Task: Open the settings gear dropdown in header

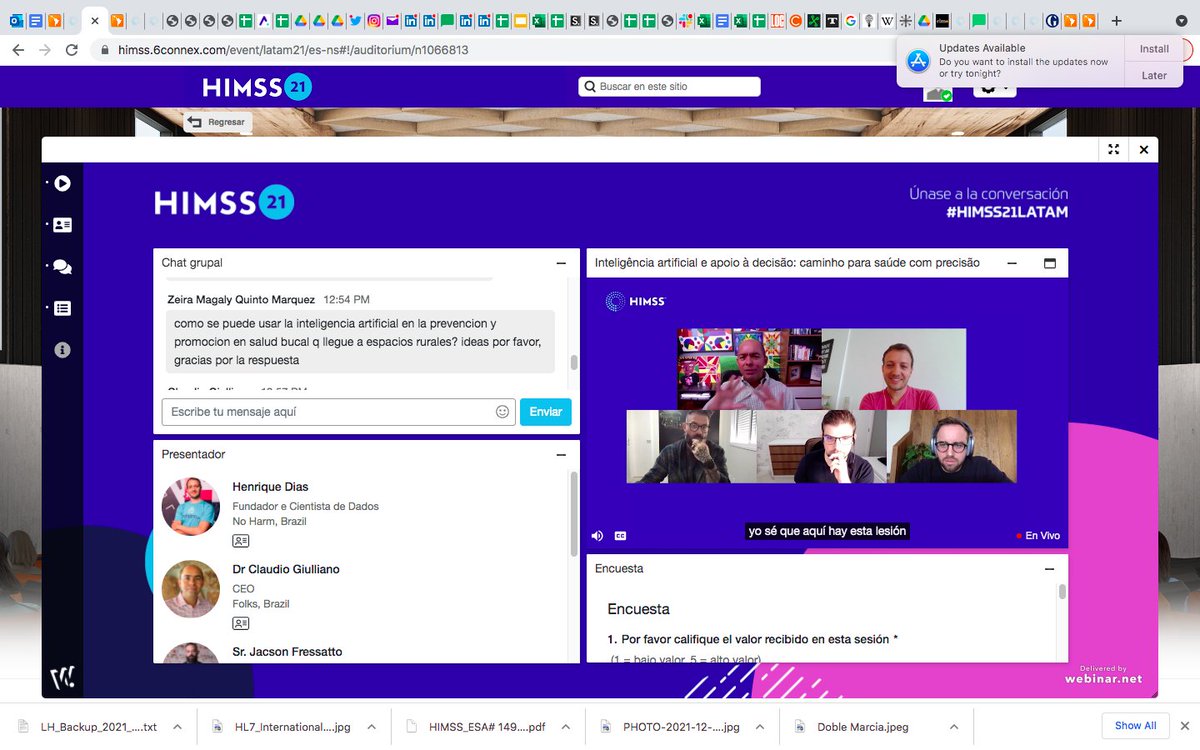Action: point(993,88)
